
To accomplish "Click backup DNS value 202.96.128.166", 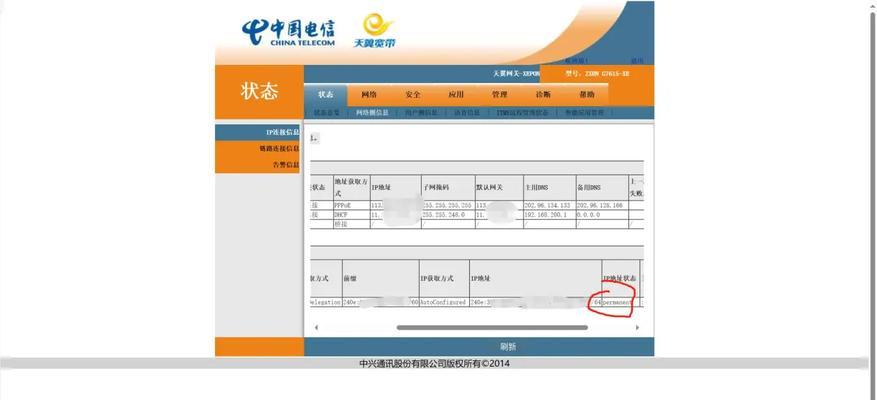I will click(602, 206).
